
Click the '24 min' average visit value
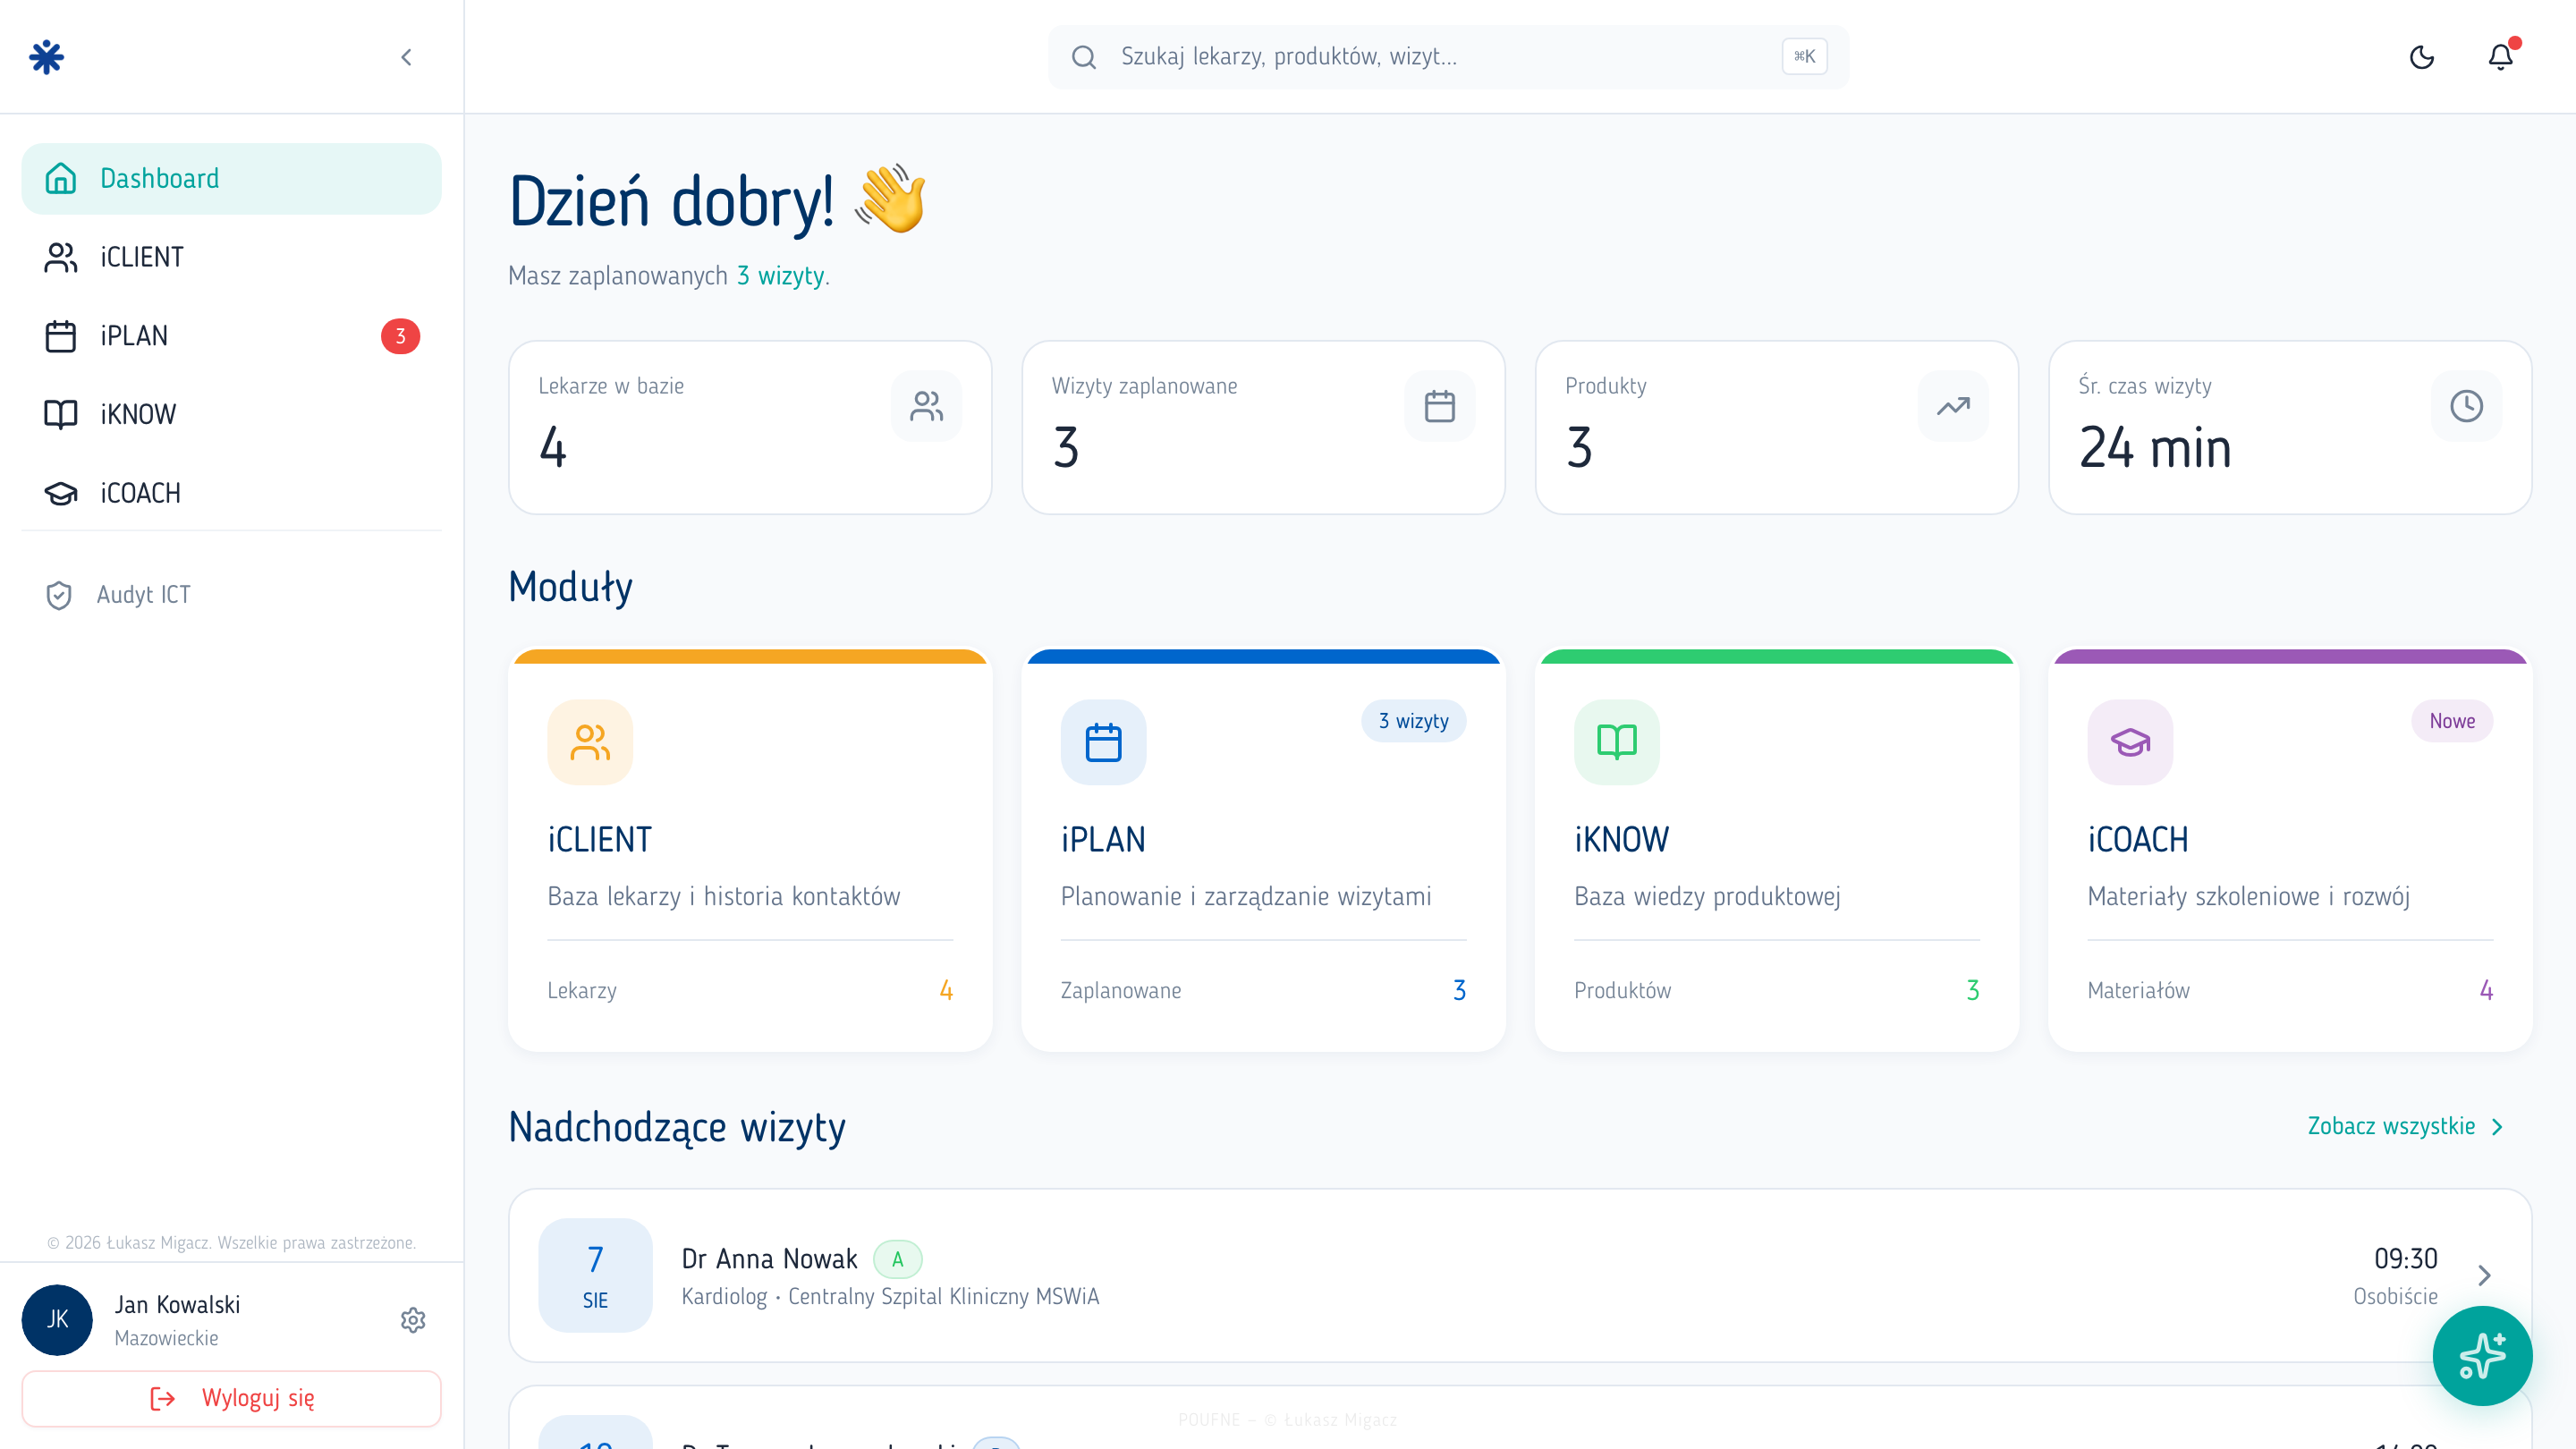click(2155, 447)
